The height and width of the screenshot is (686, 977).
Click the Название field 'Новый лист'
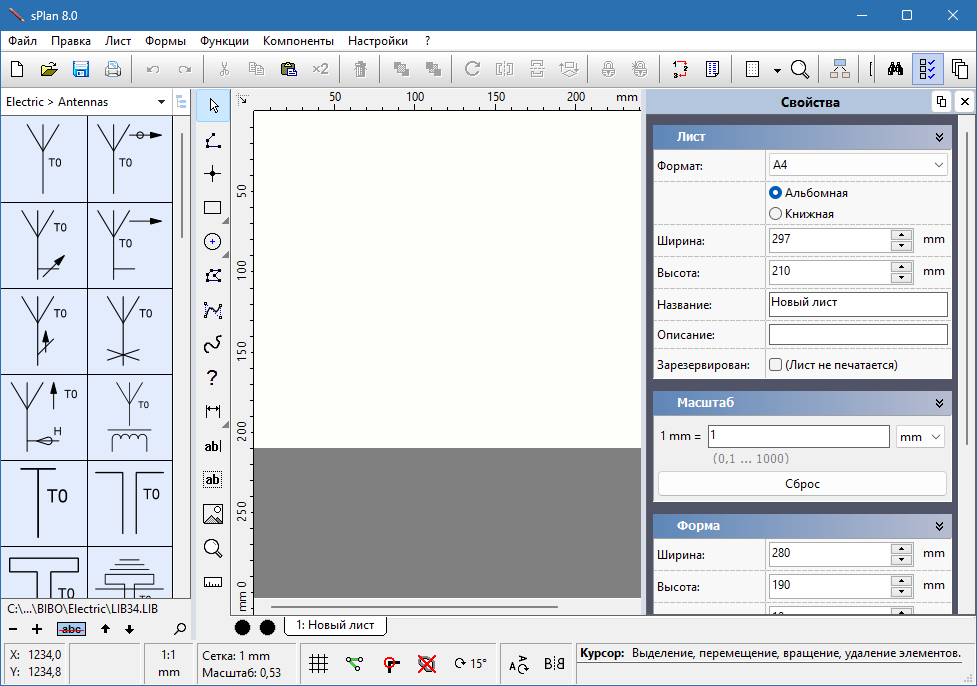tap(858, 304)
